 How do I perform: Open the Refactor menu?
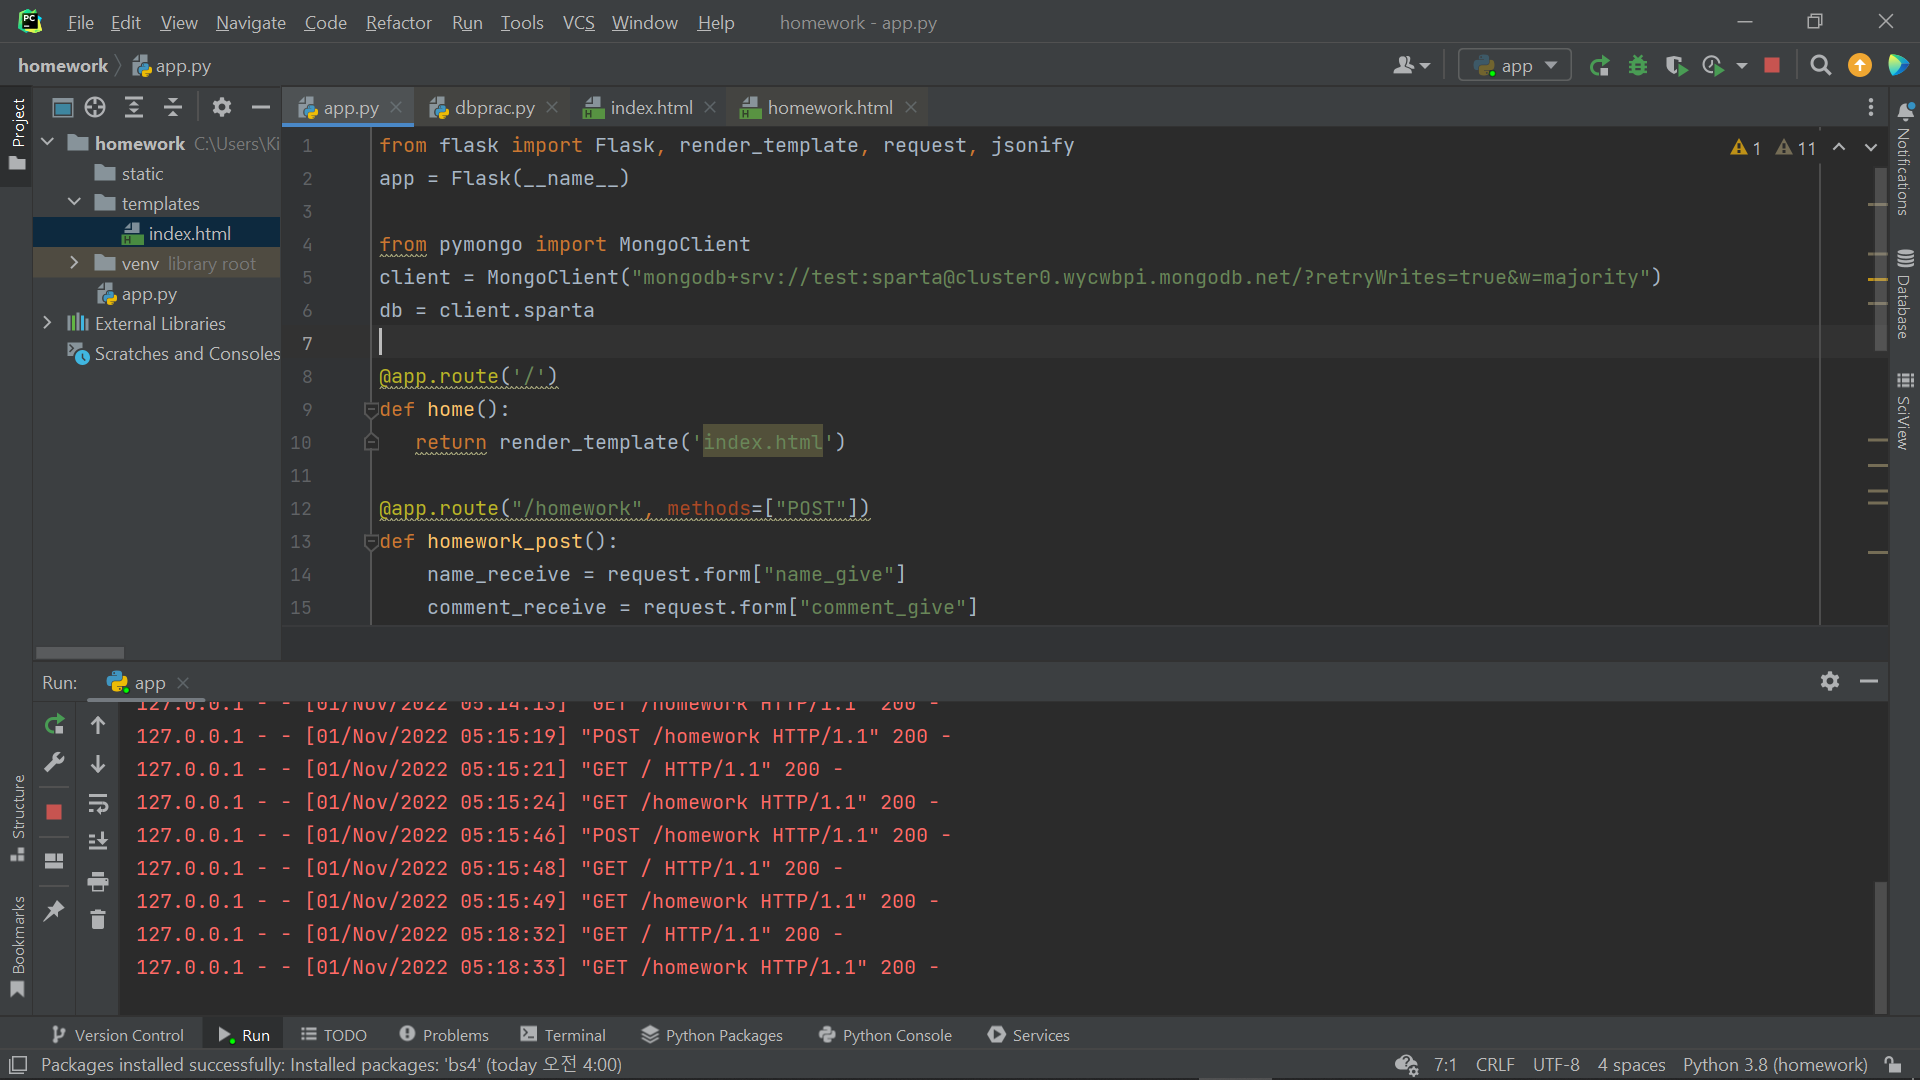coord(398,22)
